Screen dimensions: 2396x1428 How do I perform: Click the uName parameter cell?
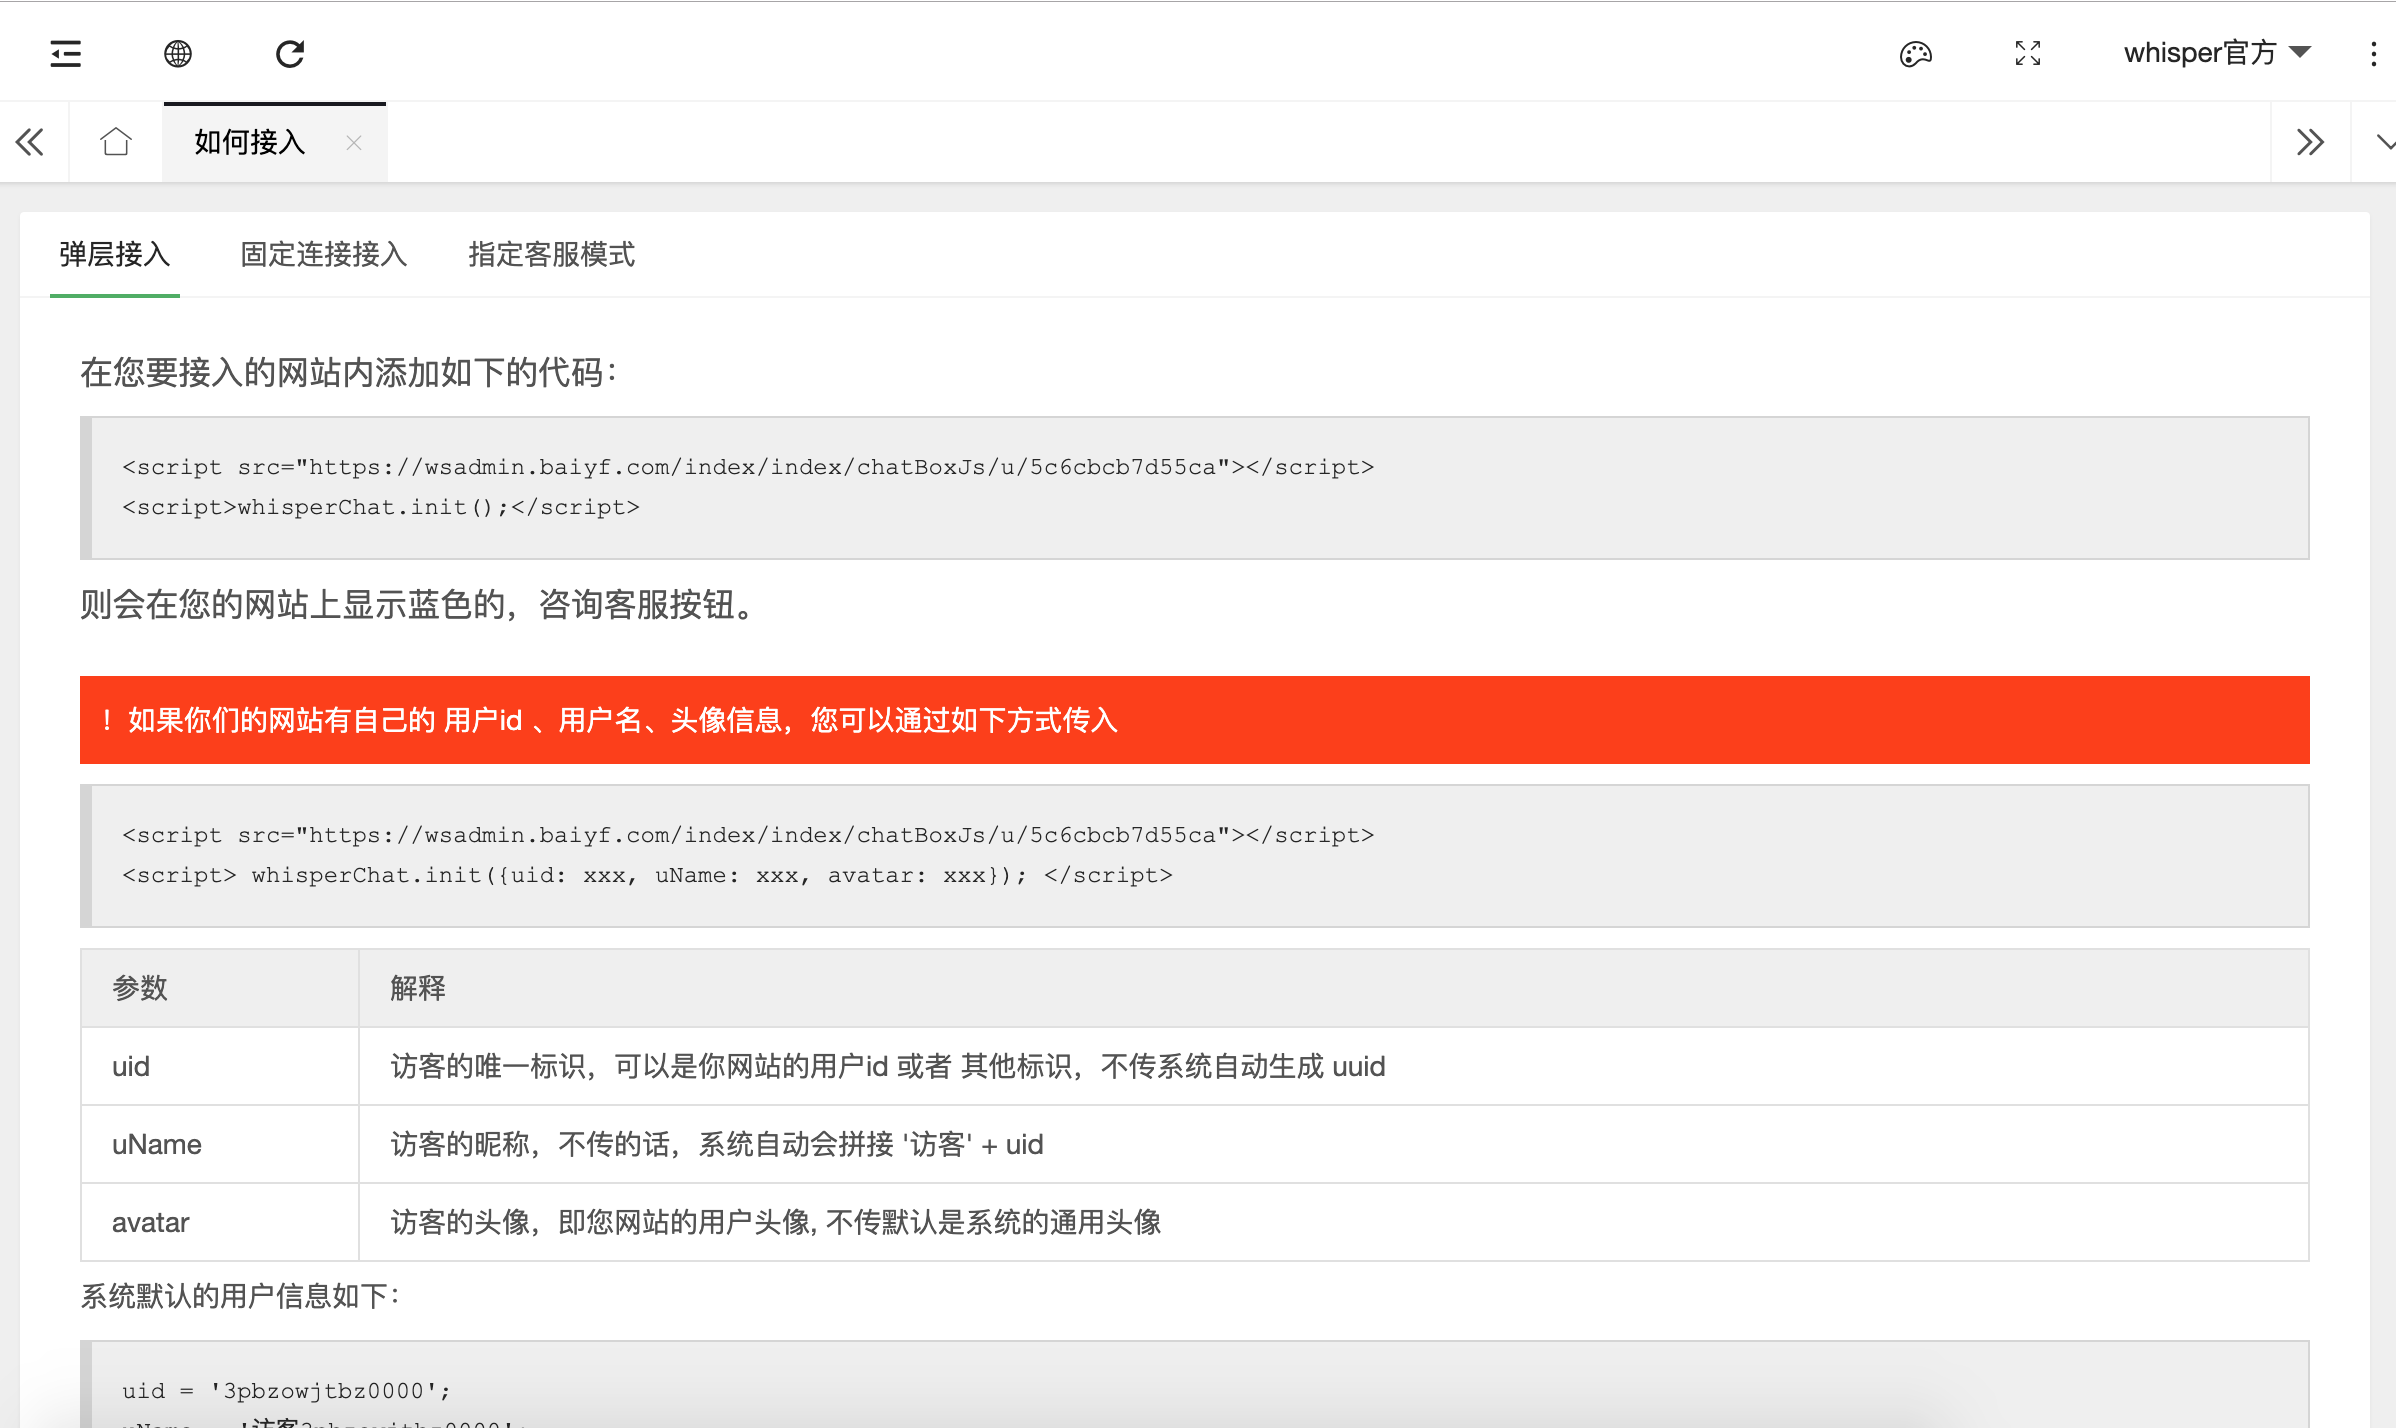tap(220, 1144)
